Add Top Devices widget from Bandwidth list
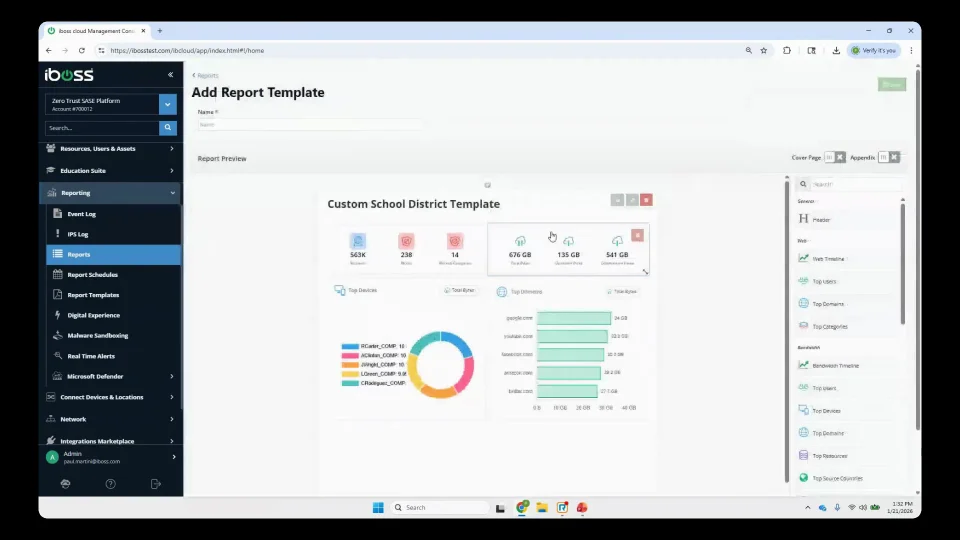 826,411
